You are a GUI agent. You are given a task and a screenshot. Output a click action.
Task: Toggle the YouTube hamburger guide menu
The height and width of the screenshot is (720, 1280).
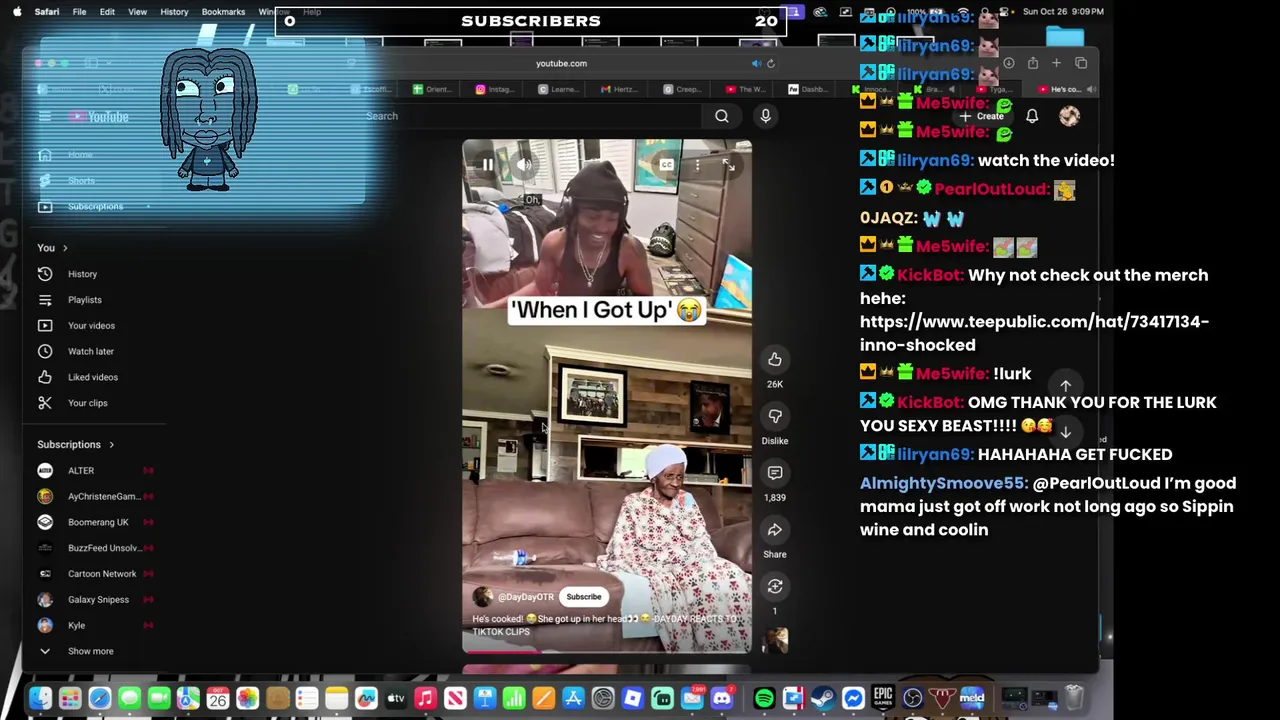click(x=45, y=116)
